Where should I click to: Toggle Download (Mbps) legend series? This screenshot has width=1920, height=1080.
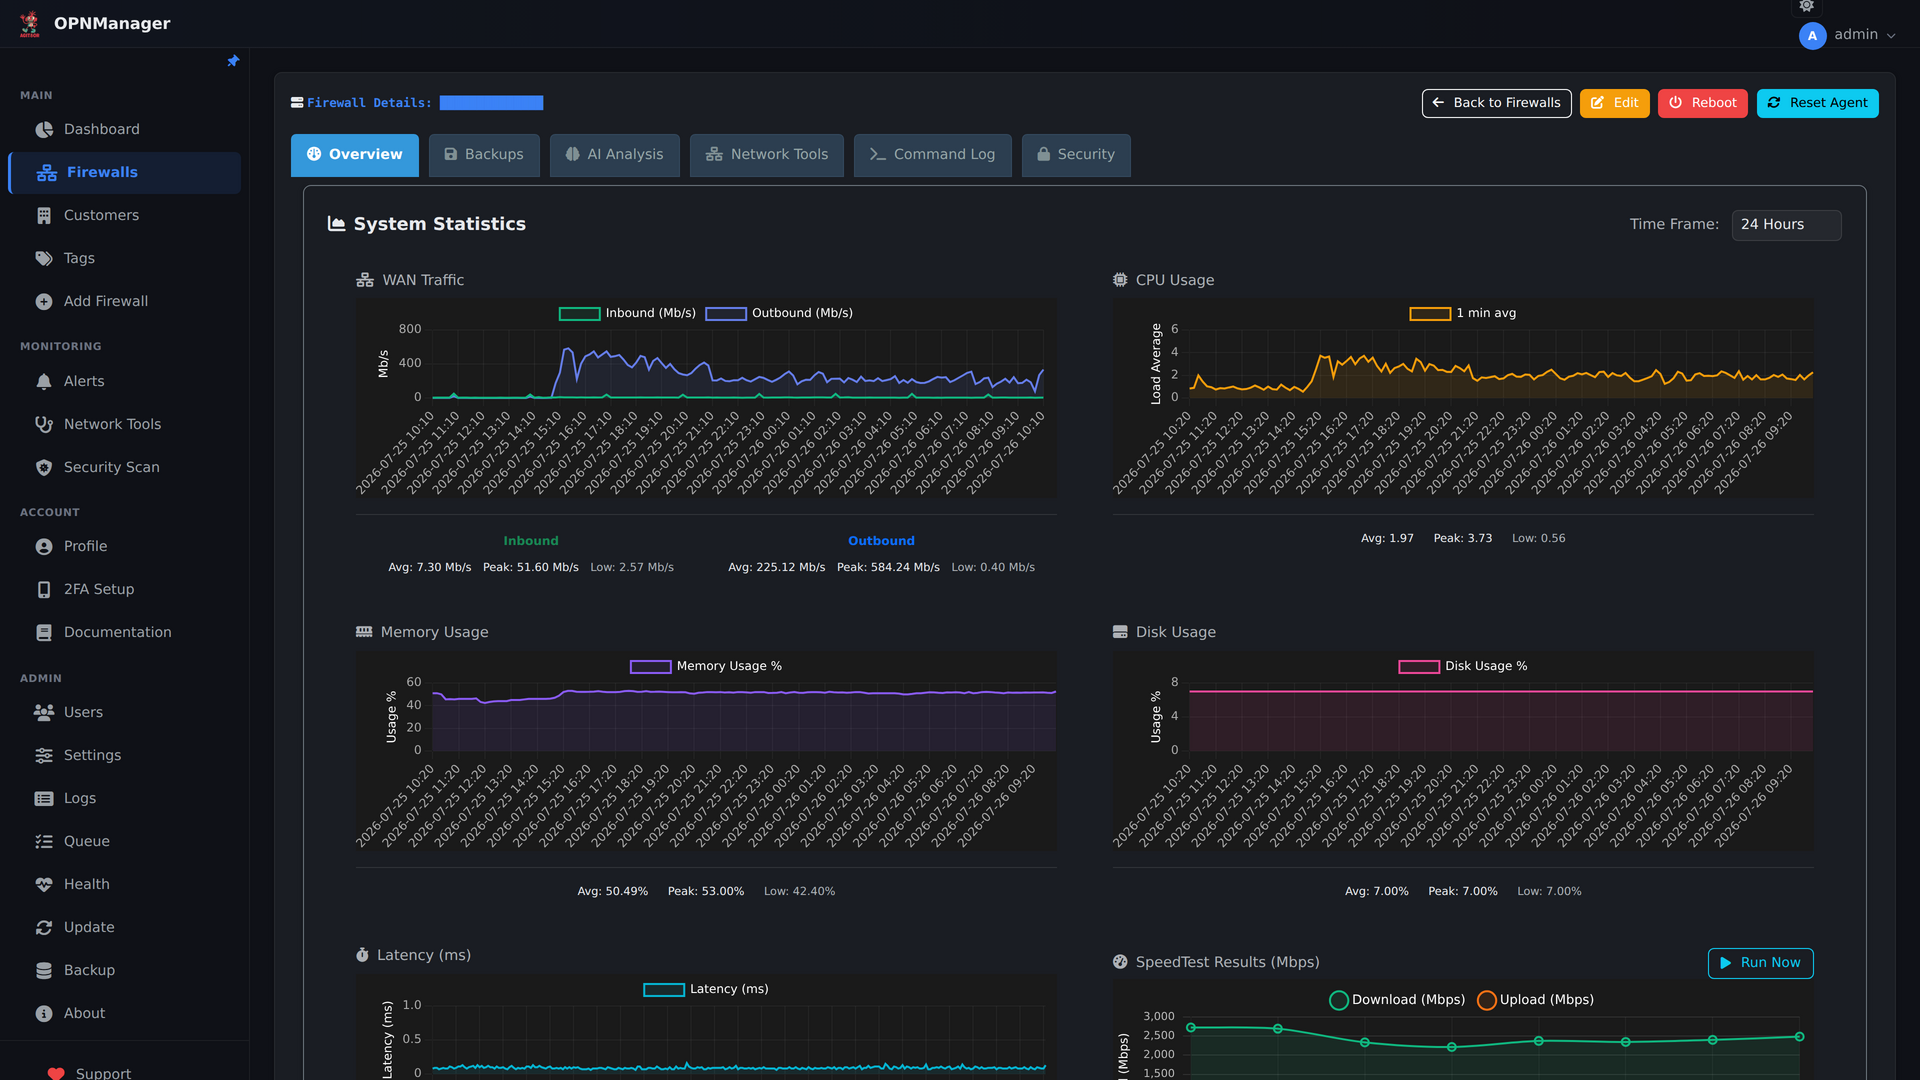coord(1397,1000)
